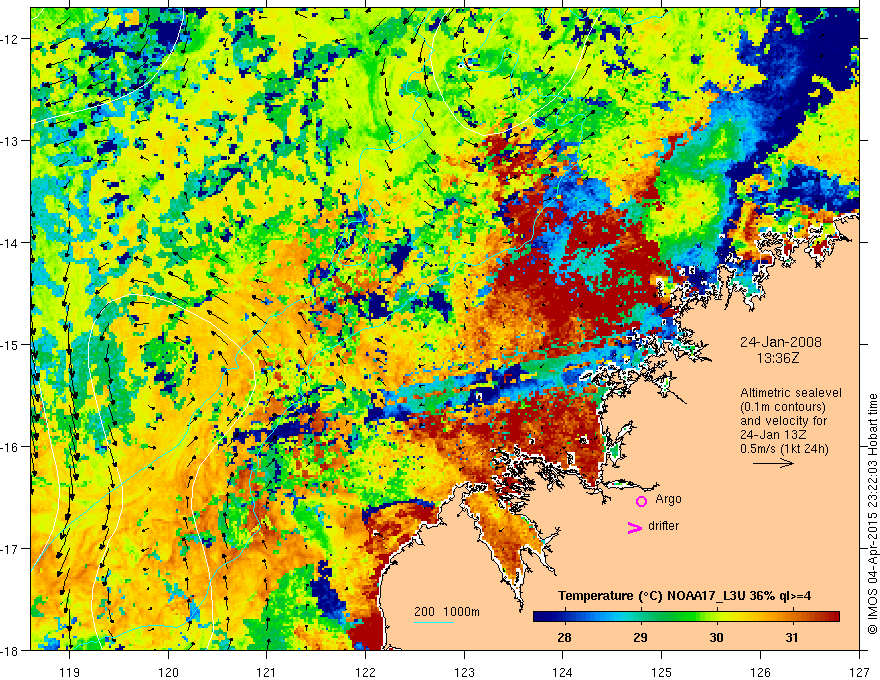
Task: Click the cyan 200 1000m depth contour line sample
Action: 434,622
